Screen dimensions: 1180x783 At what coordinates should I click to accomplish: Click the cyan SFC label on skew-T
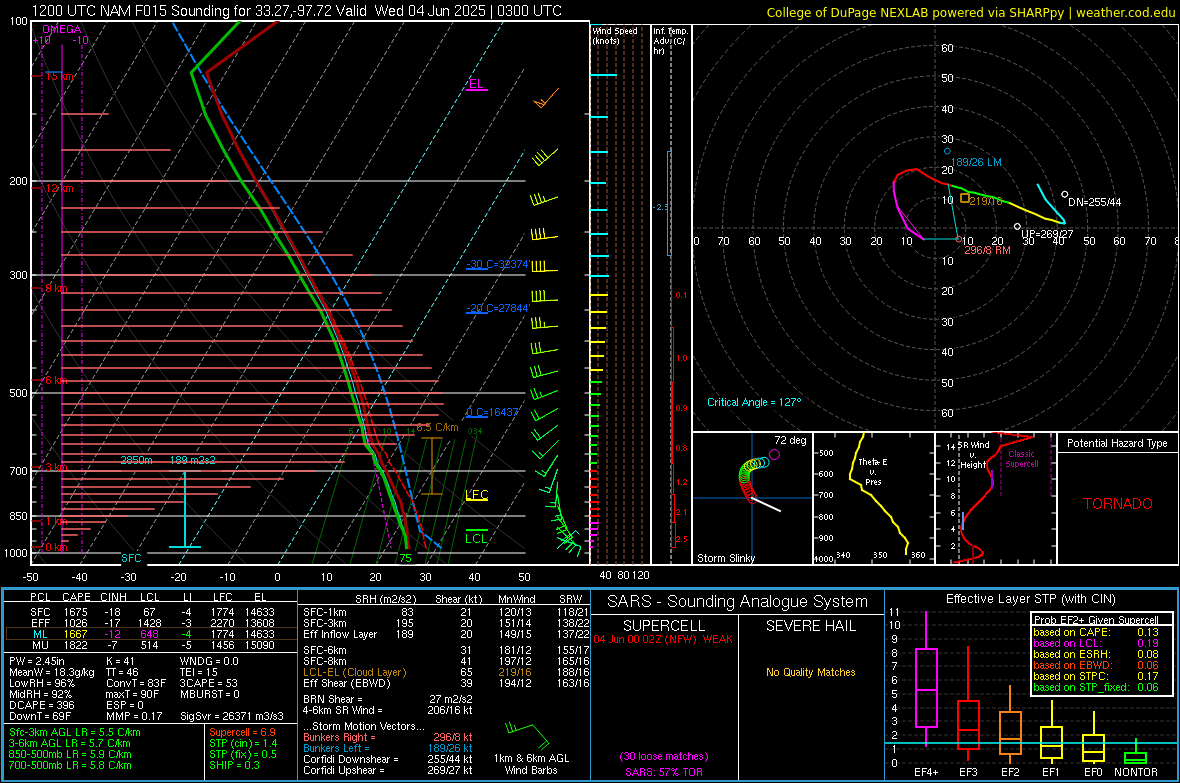pyautogui.click(x=131, y=558)
